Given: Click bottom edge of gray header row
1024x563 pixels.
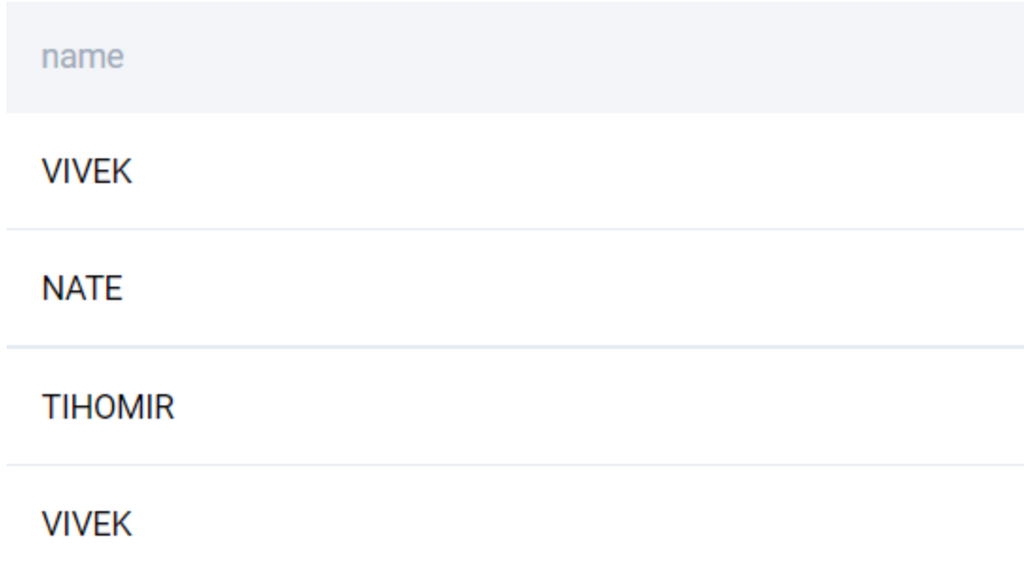Looking at the screenshot, I should click(515, 112).
